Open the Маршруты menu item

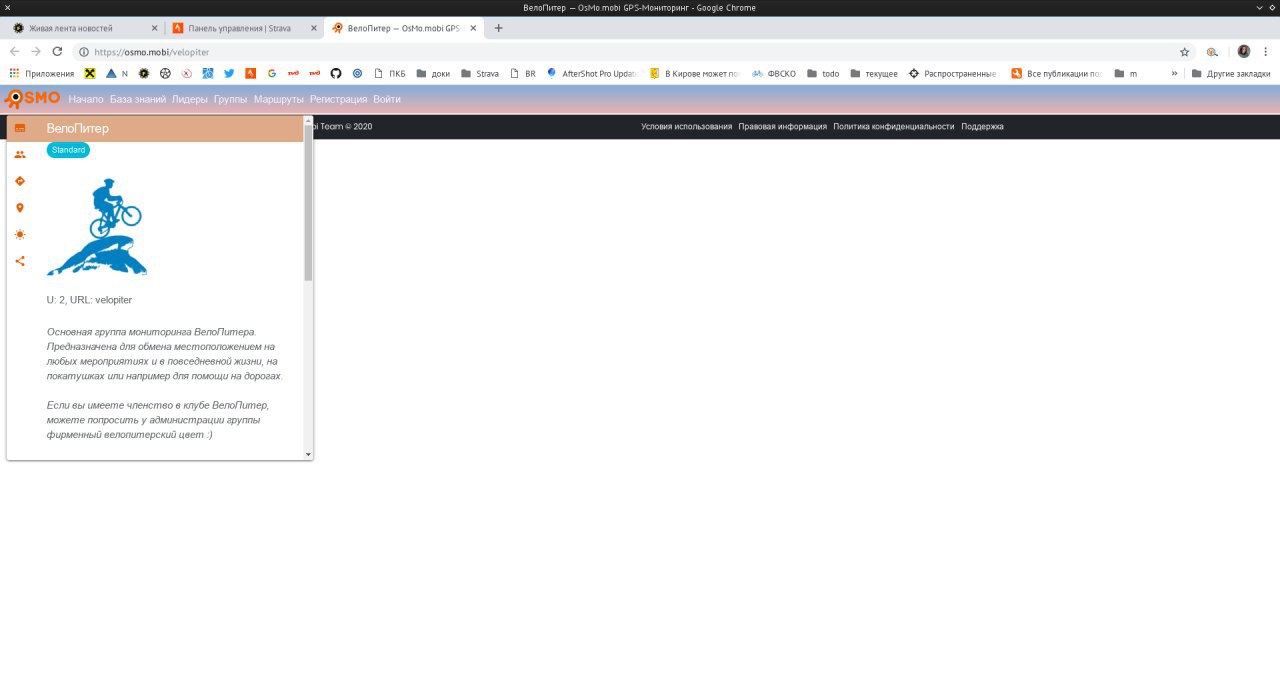coord(279,99)
